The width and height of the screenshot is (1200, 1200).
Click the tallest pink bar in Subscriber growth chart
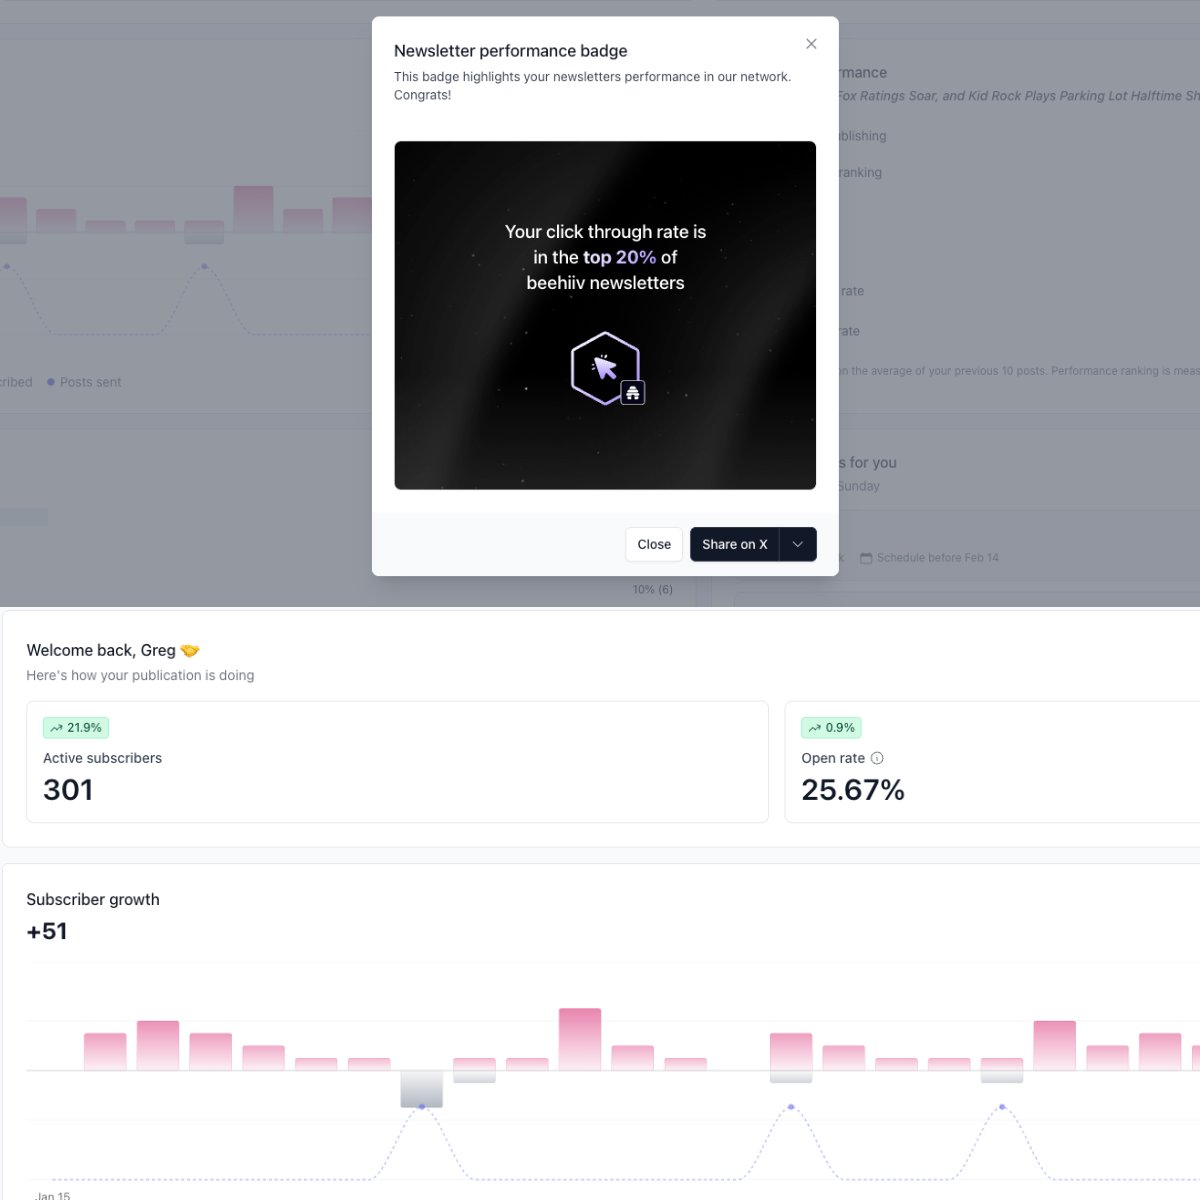pyautogui.click(x=580, y=1039)
